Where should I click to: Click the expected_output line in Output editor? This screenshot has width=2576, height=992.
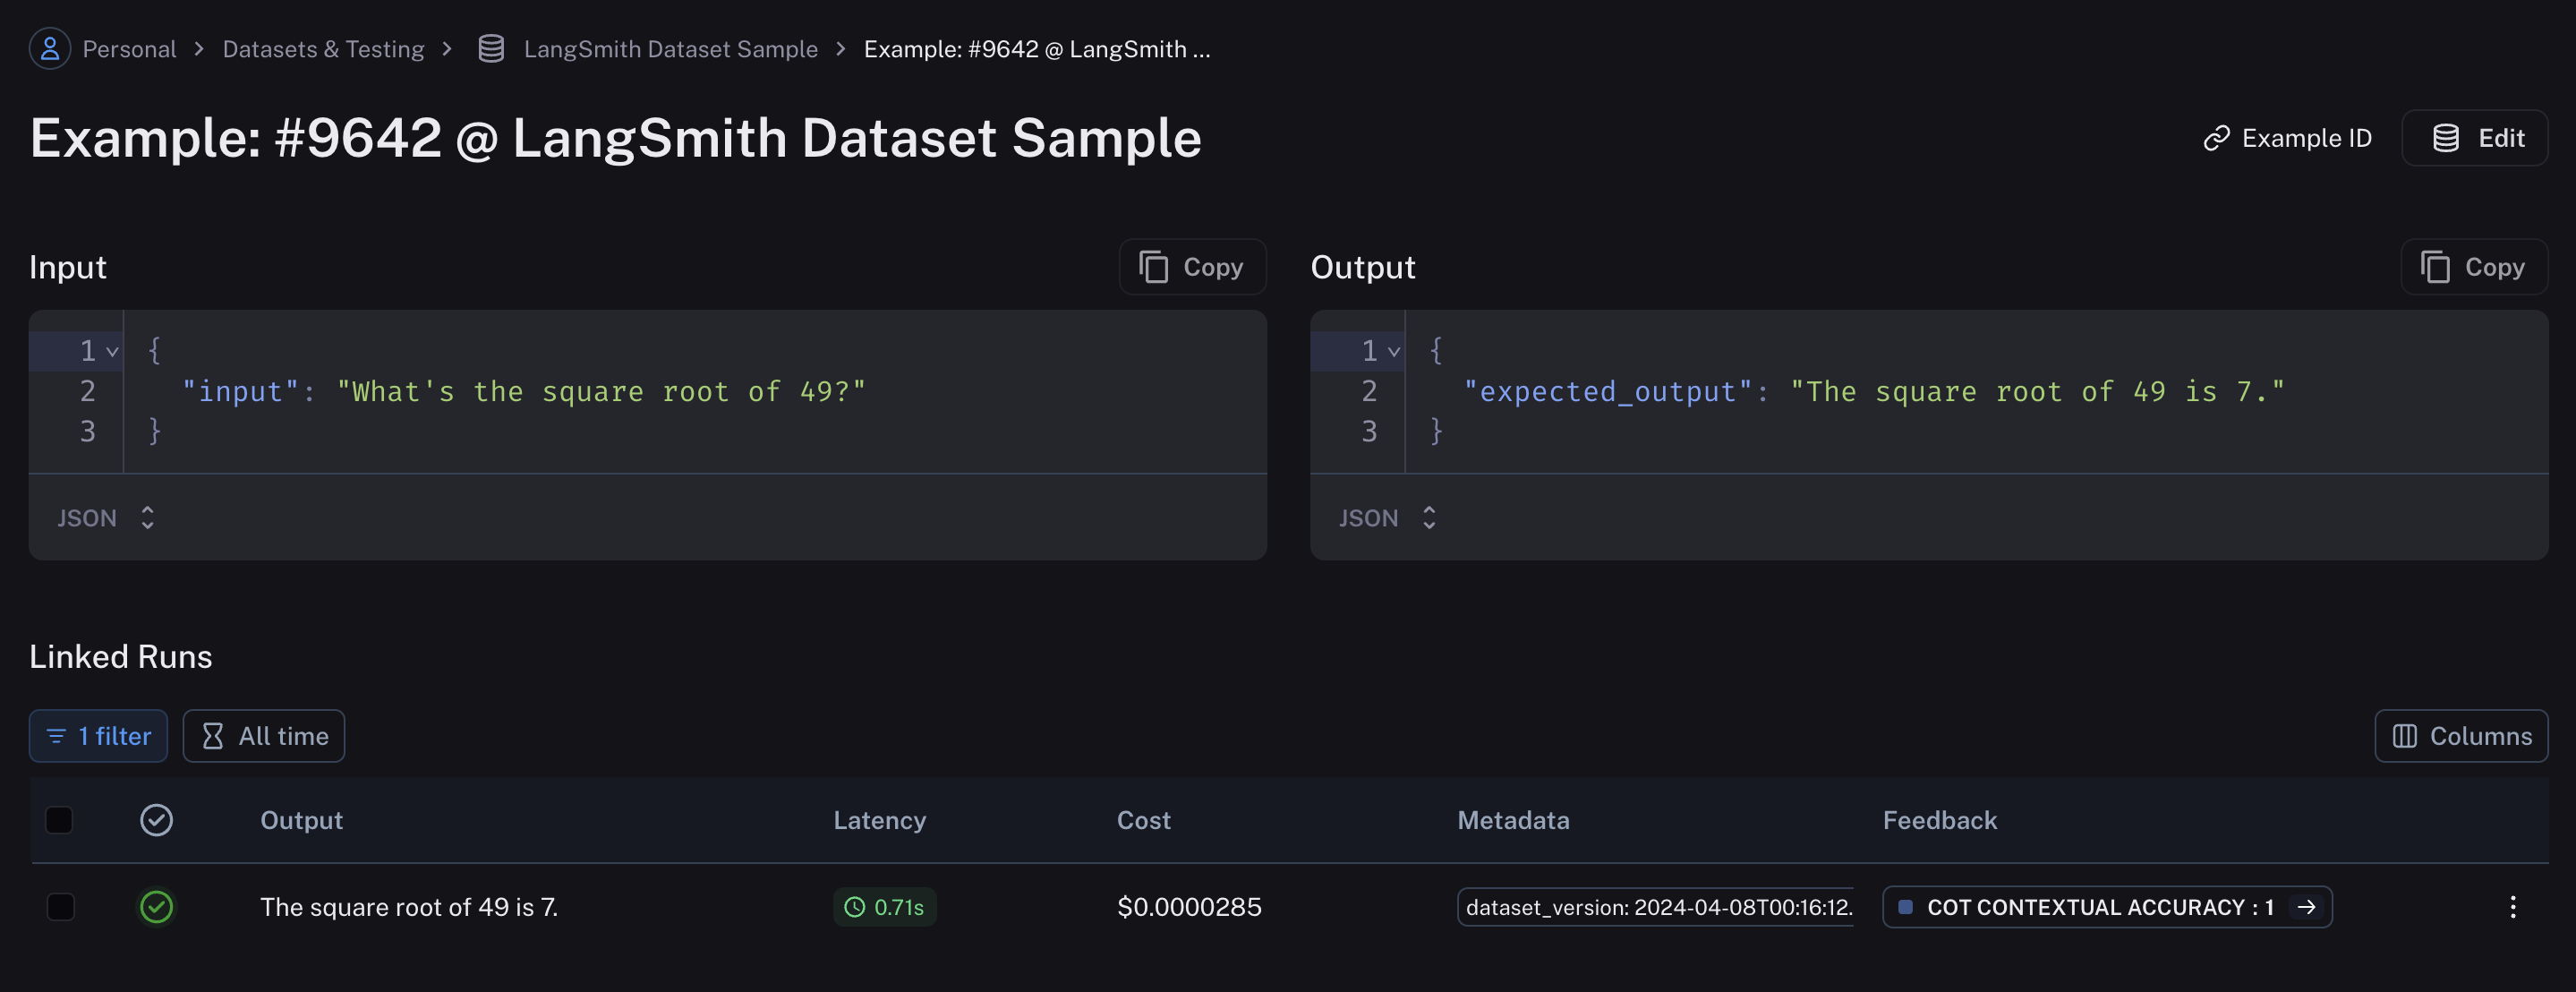pos(1873,391)
